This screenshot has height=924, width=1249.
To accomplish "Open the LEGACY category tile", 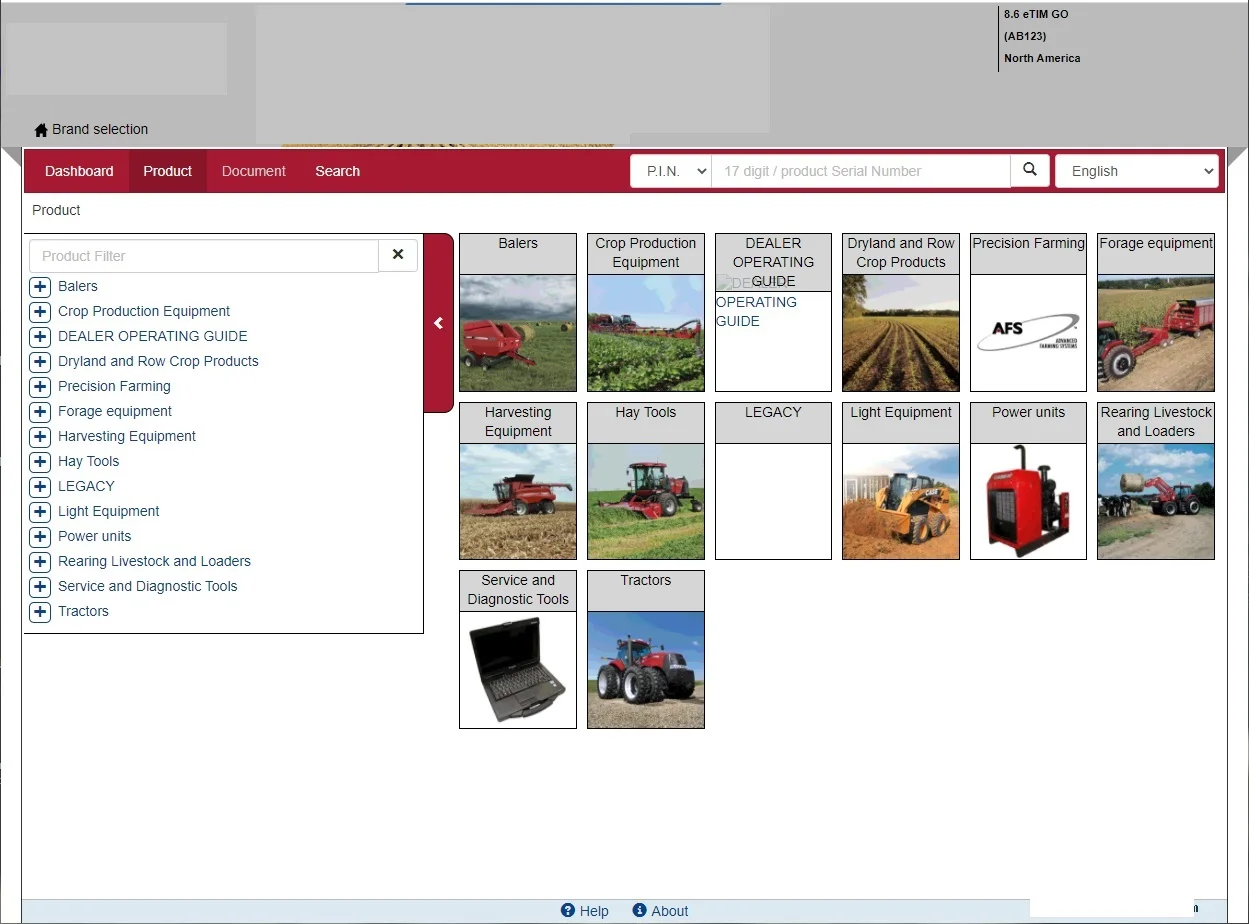I will [773, 481].
